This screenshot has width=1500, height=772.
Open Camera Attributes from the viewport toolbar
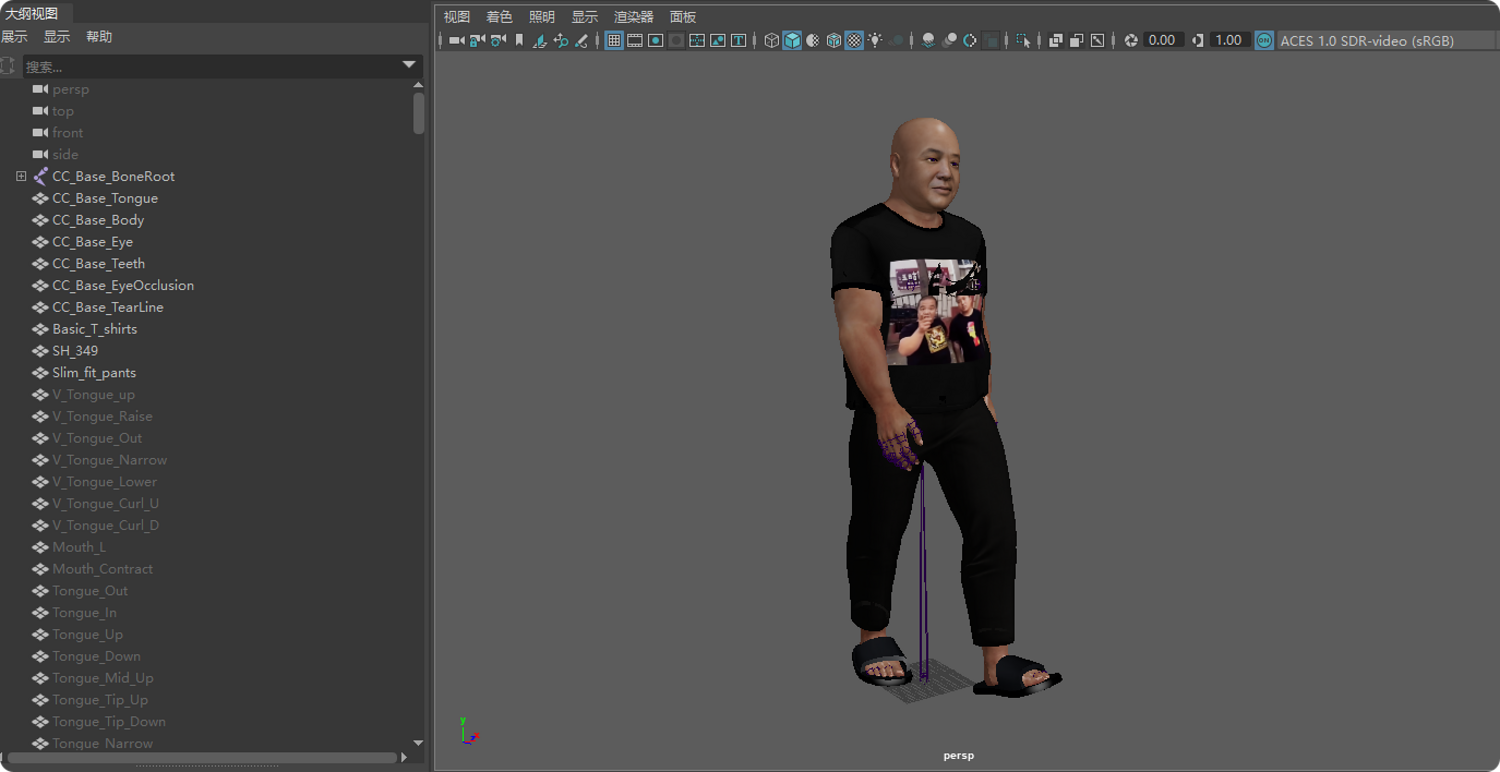pyautogui.click(x=498, y=41)
